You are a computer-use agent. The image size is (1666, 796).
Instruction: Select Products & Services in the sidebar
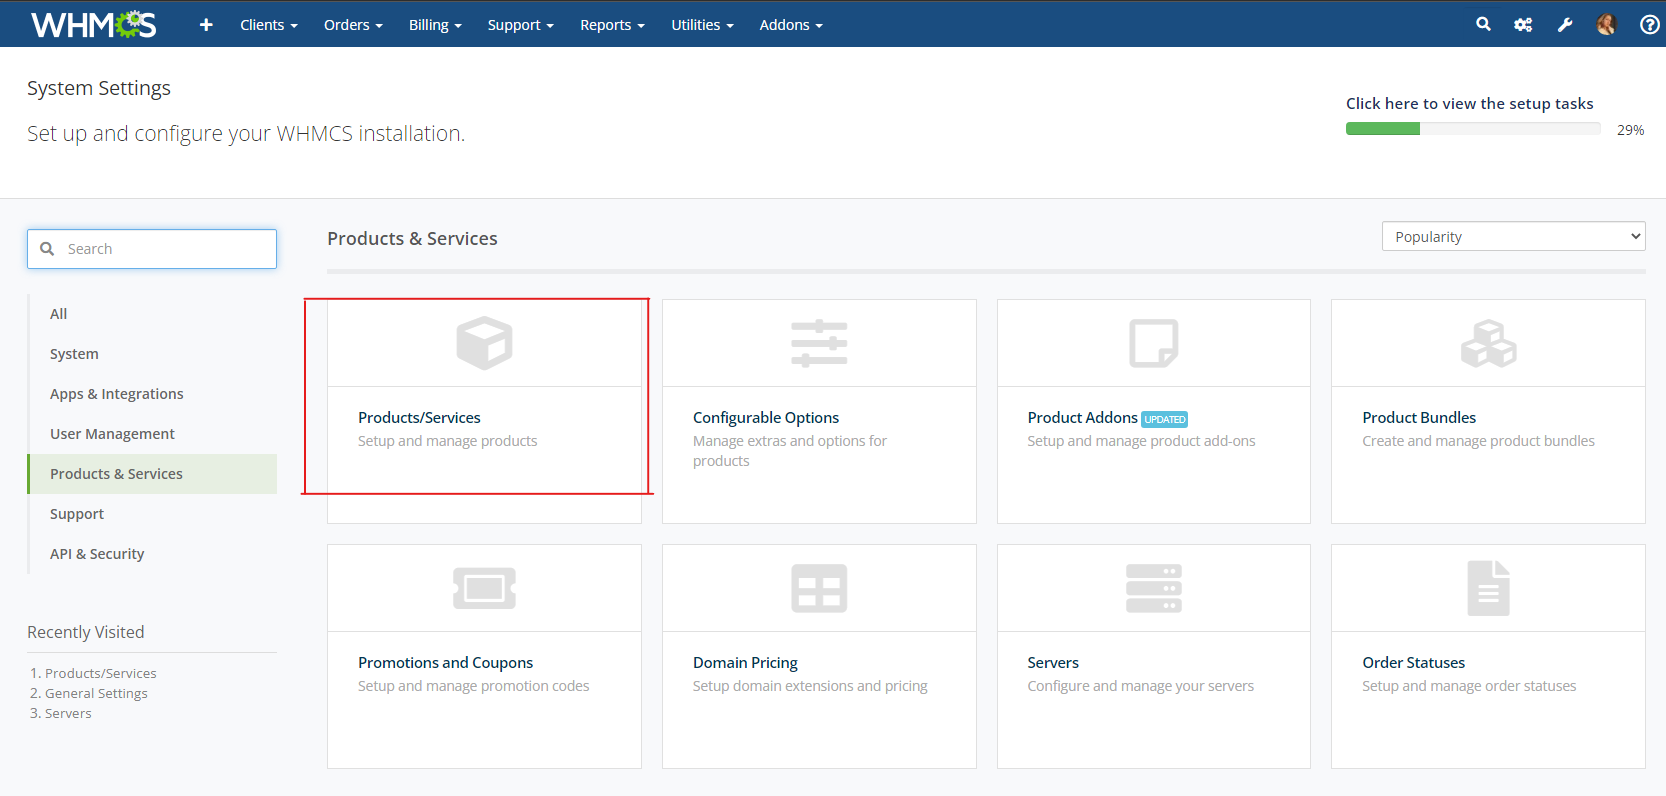(x=152, y=474)
